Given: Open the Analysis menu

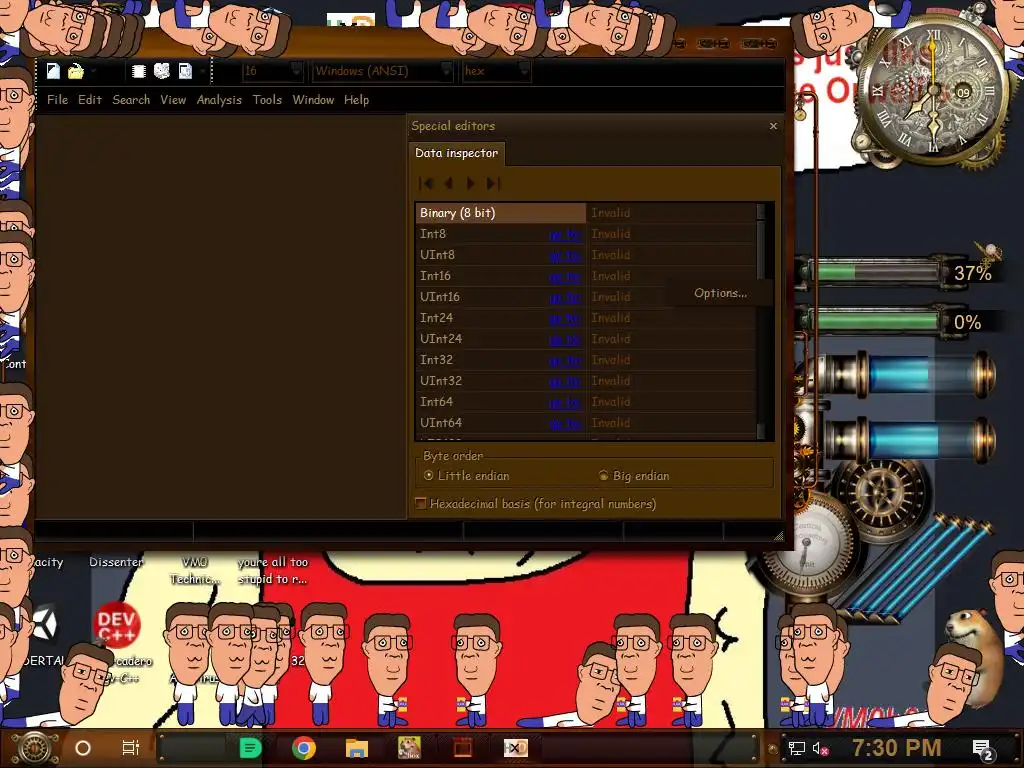Looking at the screenshot, I should click(x=219, y=100).
